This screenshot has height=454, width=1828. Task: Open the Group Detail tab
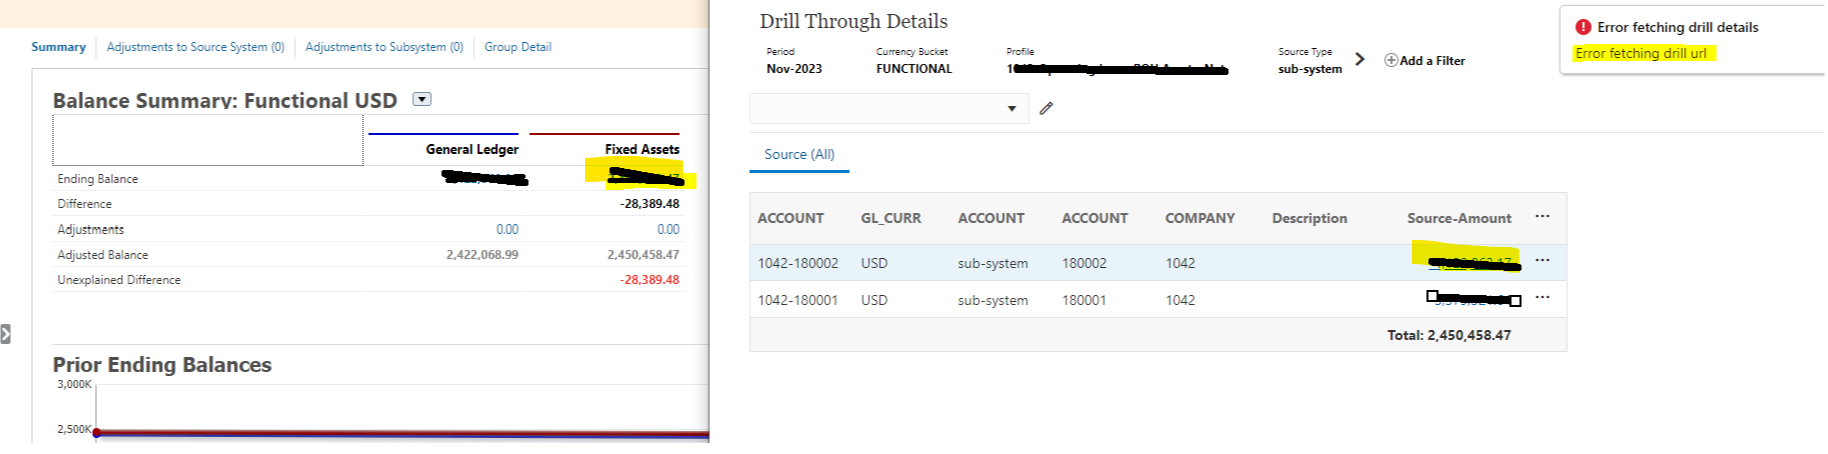(517, 47)
